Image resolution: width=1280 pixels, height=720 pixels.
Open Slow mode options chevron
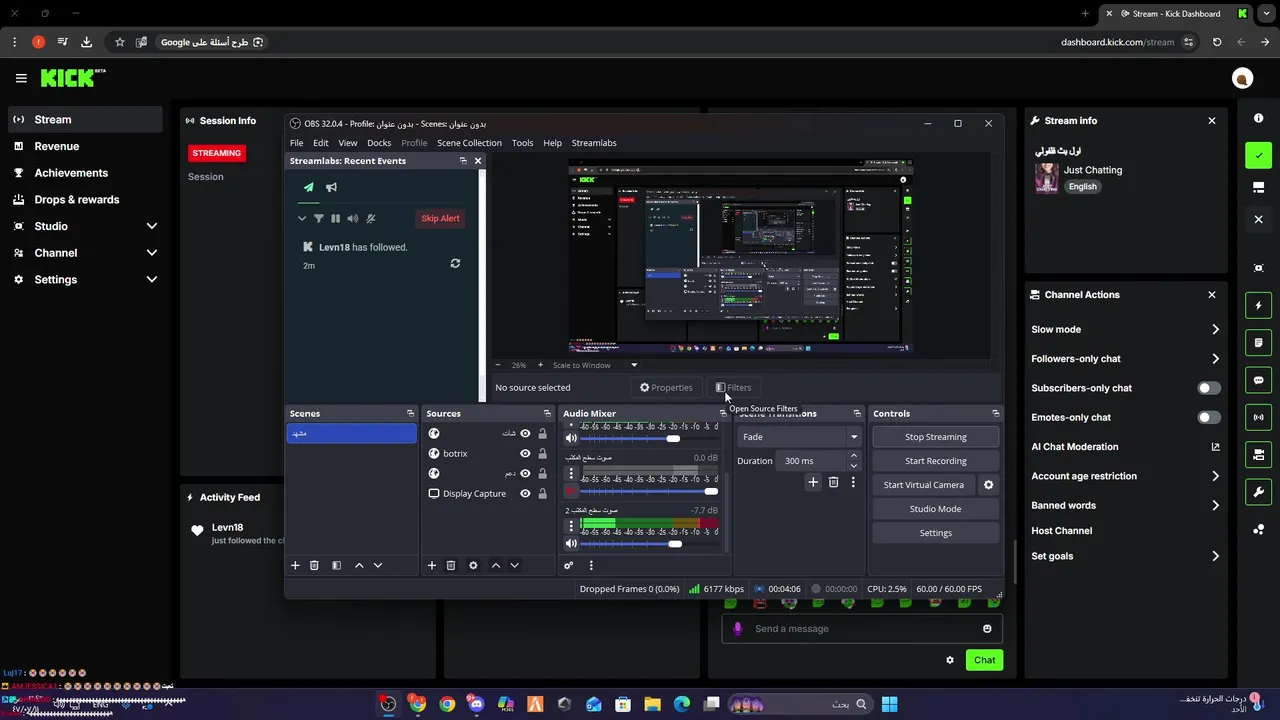1215,329
